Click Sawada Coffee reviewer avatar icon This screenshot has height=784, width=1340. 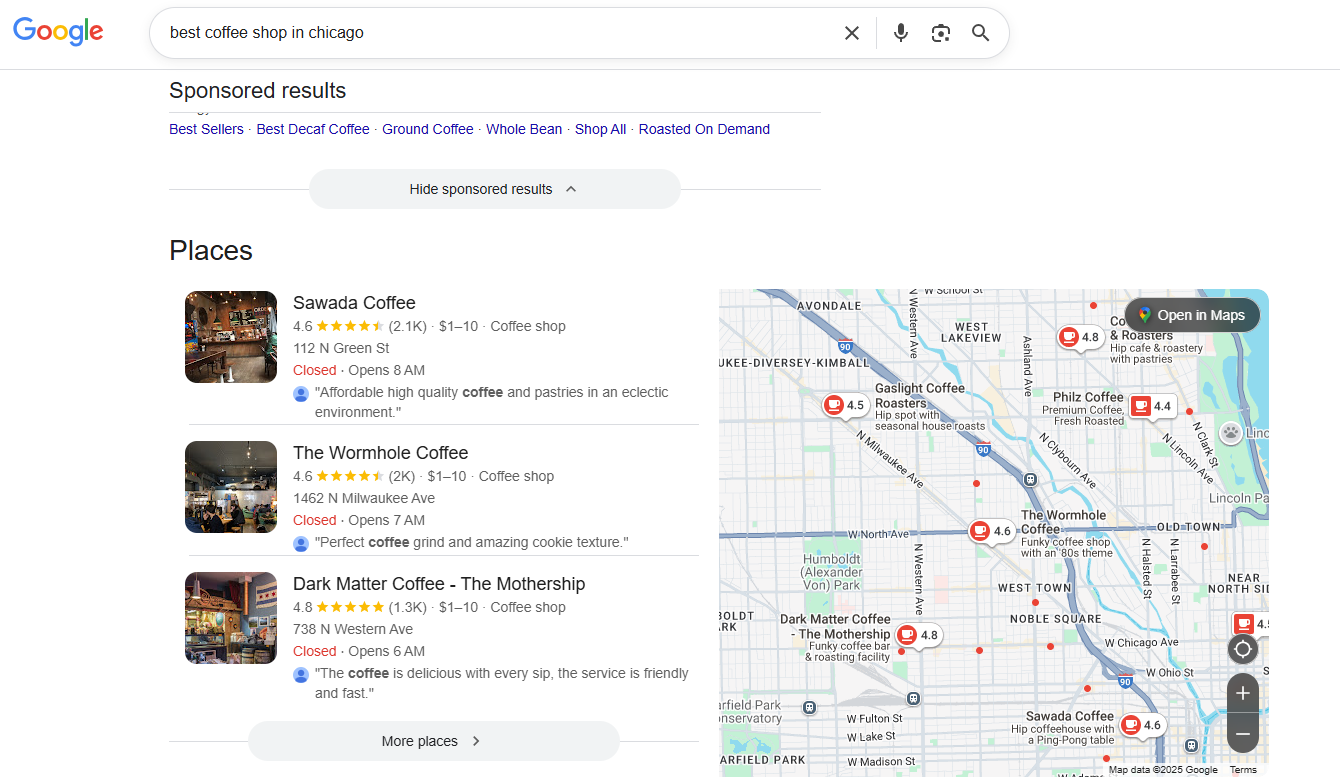[301, 394]
